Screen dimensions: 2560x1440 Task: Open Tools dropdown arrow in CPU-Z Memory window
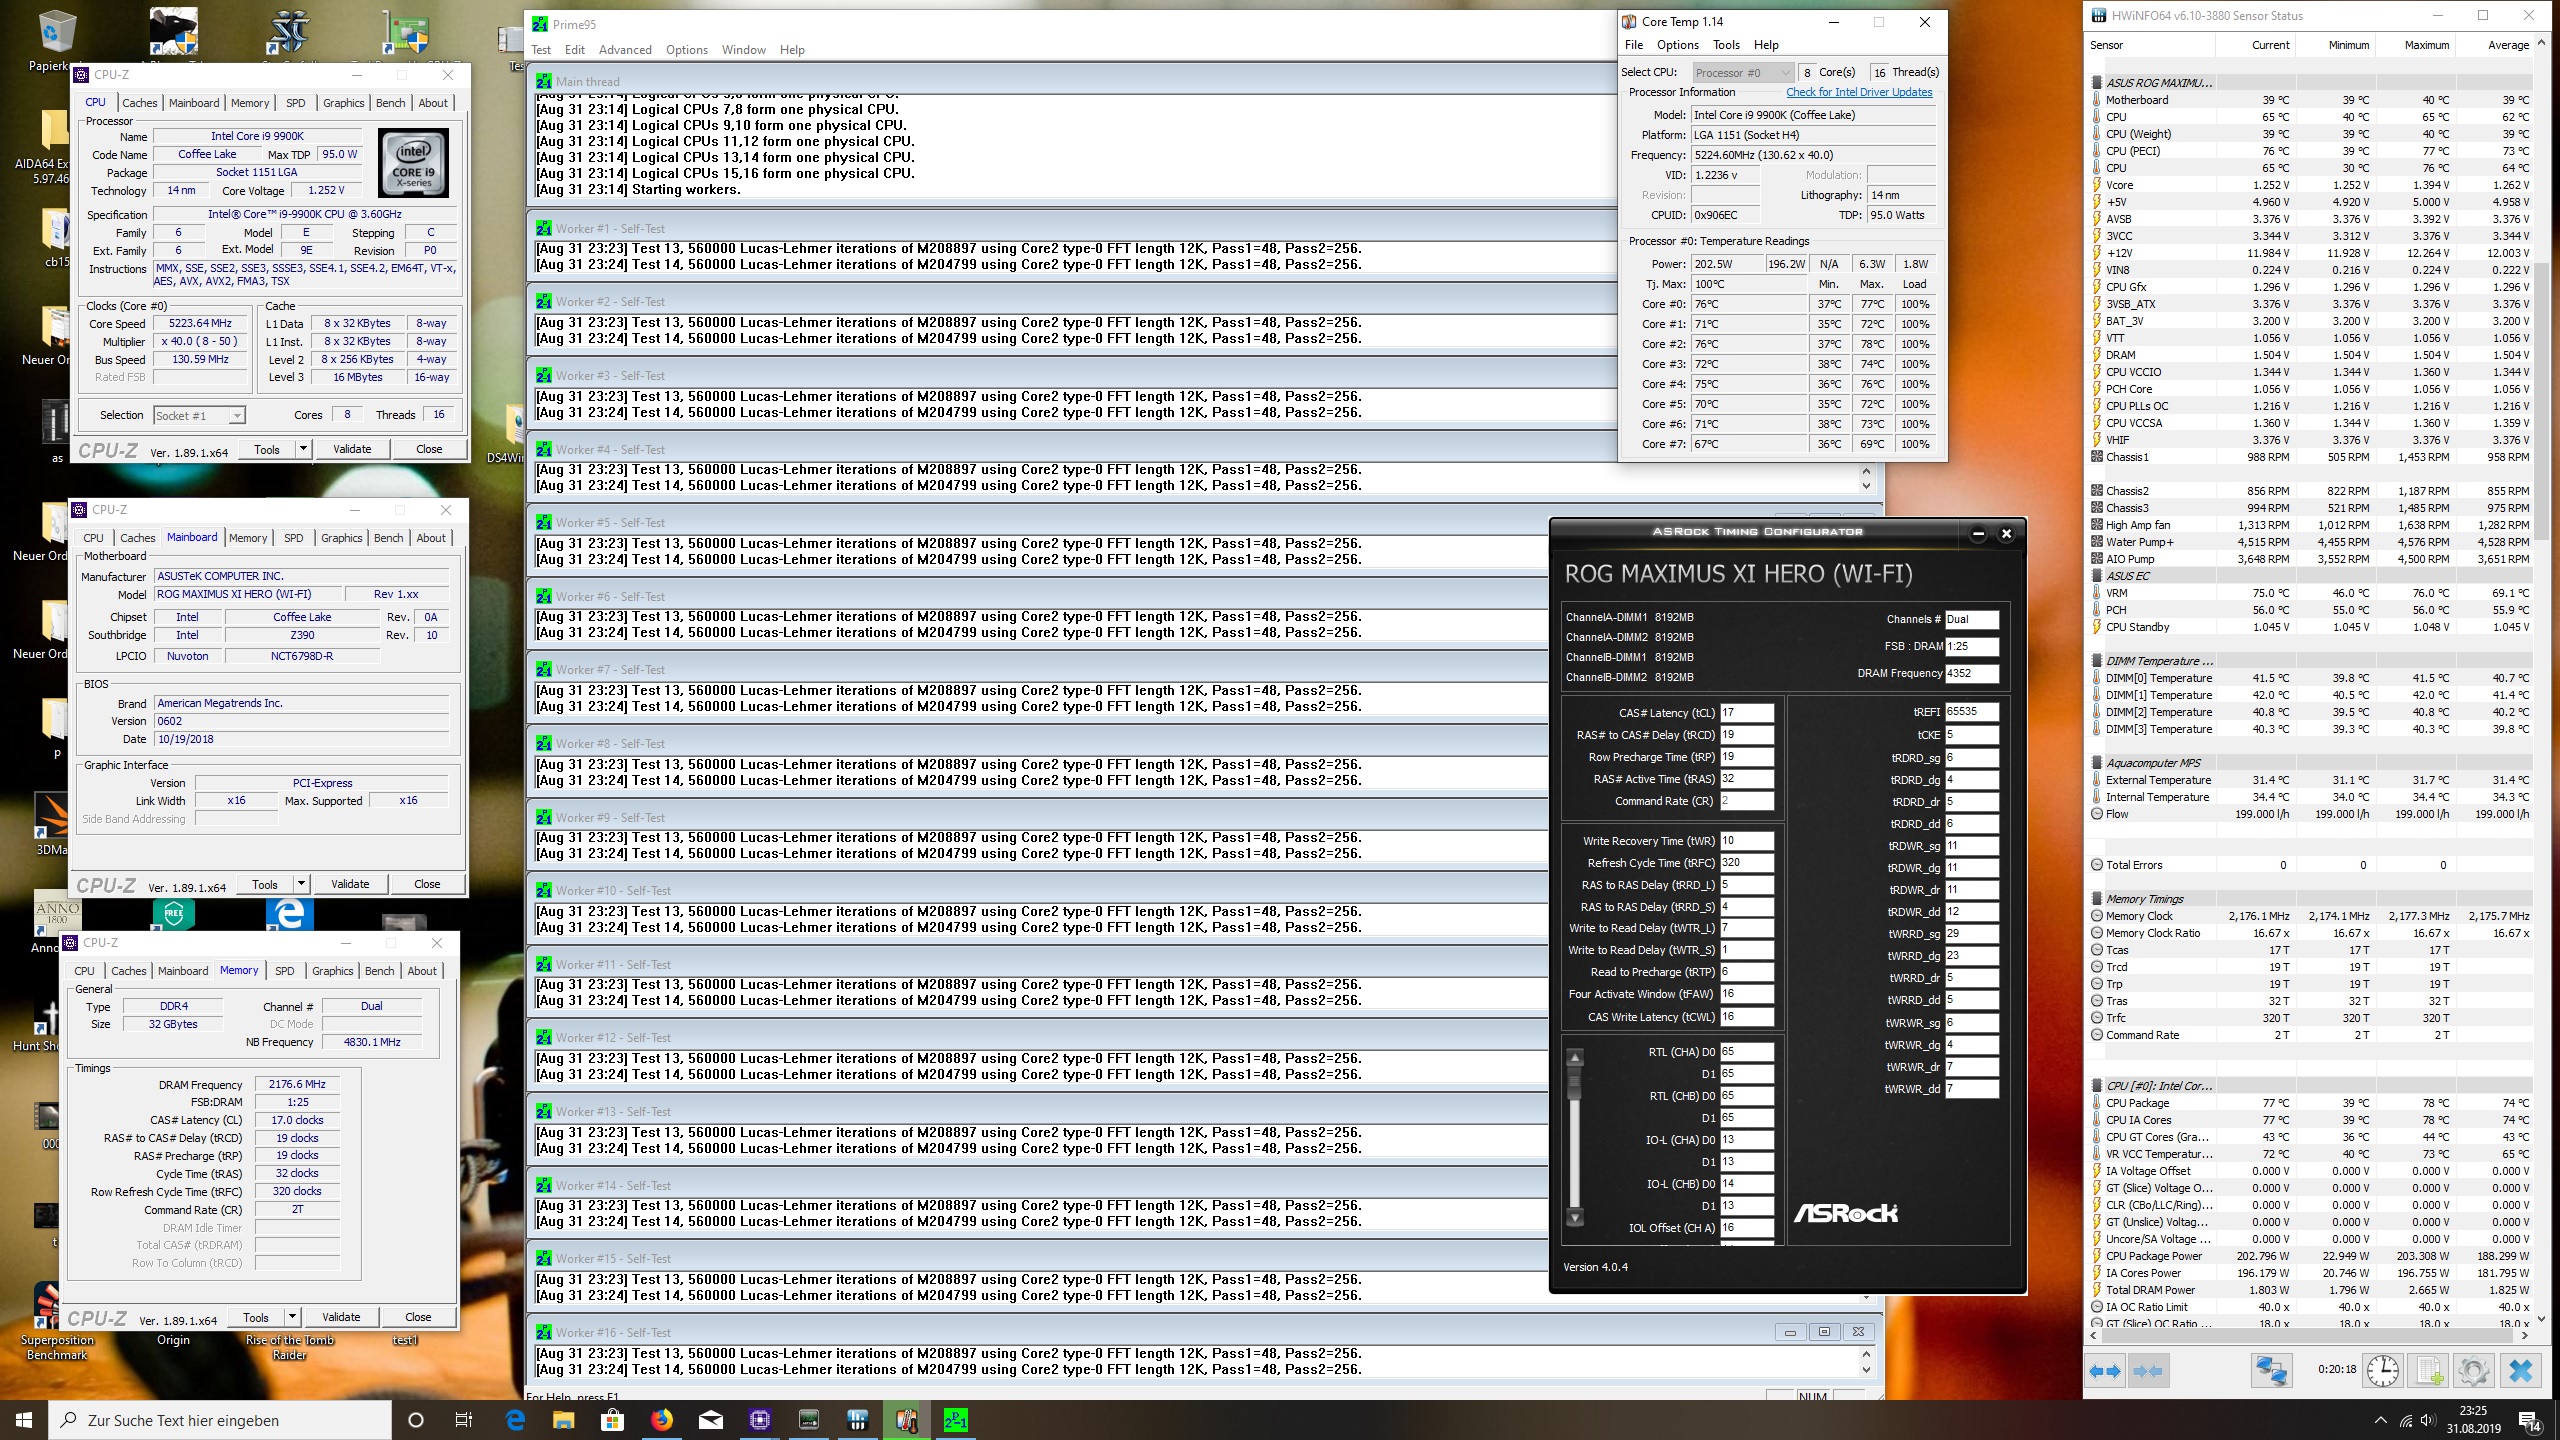[x=292, y=1317]
